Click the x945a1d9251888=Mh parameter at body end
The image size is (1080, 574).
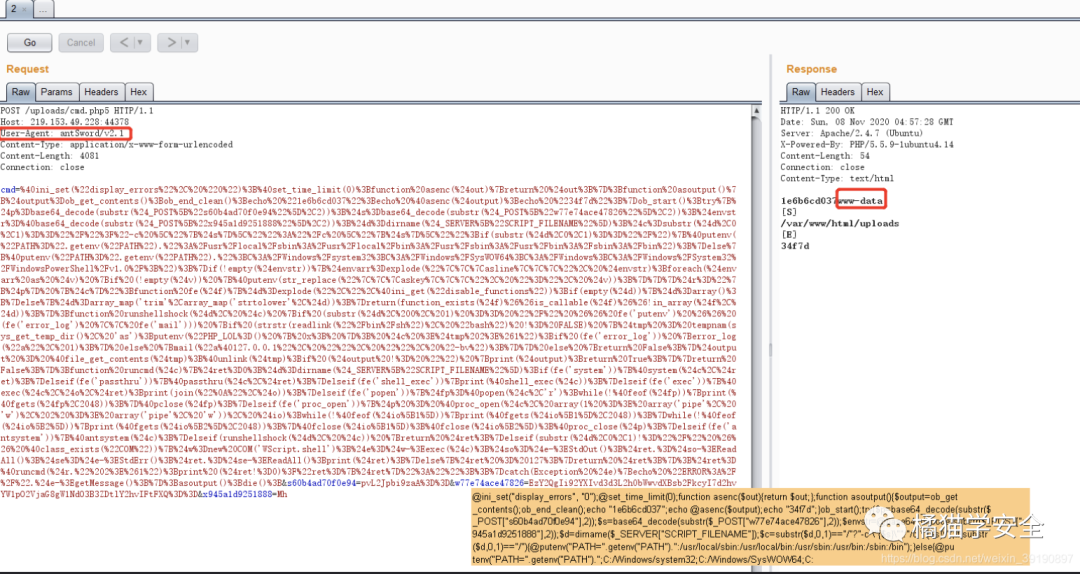(243, 494)
